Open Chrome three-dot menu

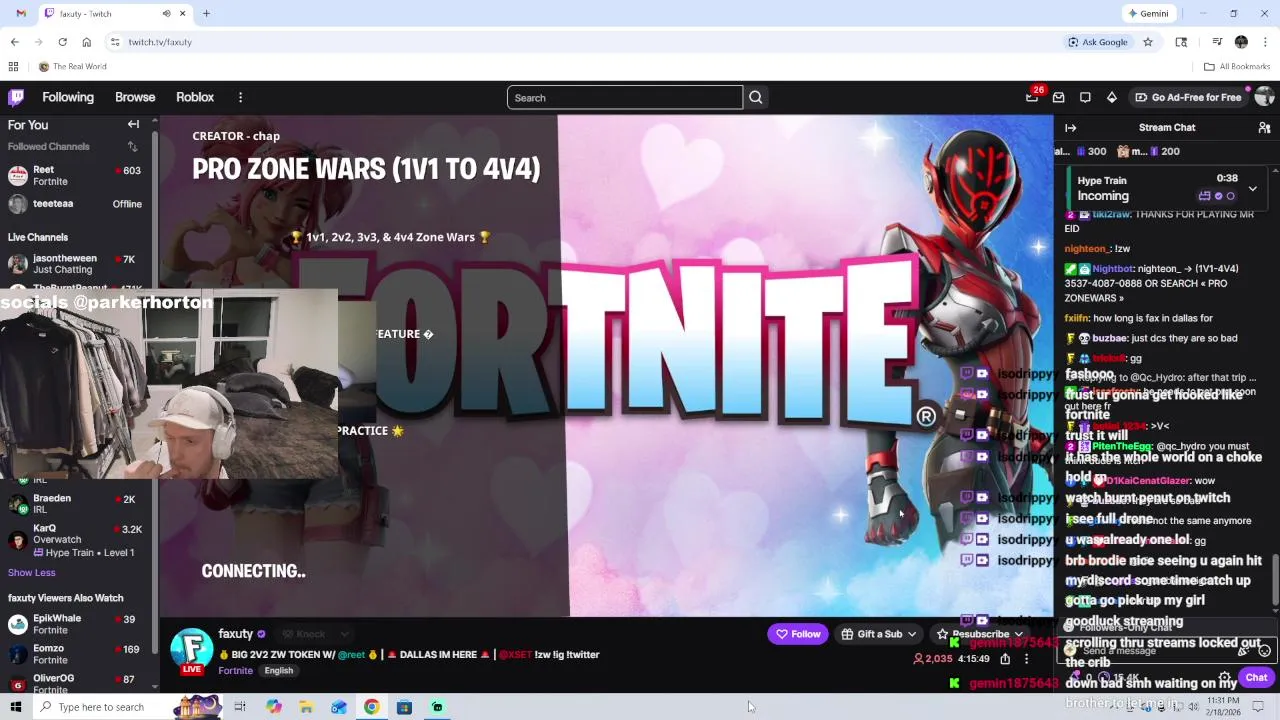[x=1265, y=42]
